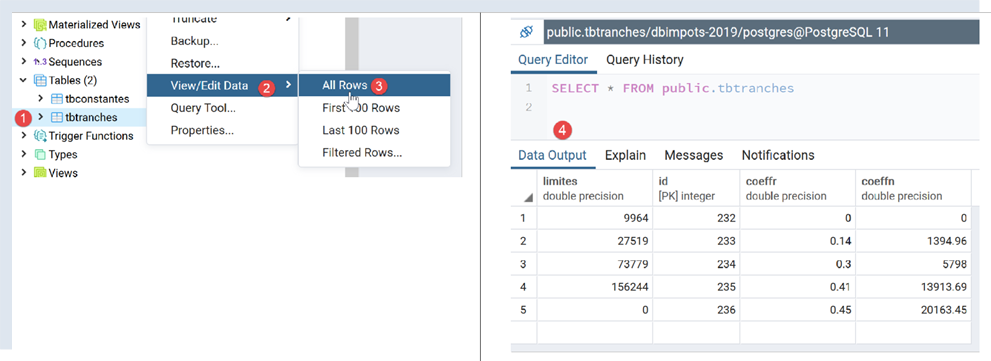991x361 pixels.
Task: Expand the Materialized Views node
Action: tap(24, 25)
